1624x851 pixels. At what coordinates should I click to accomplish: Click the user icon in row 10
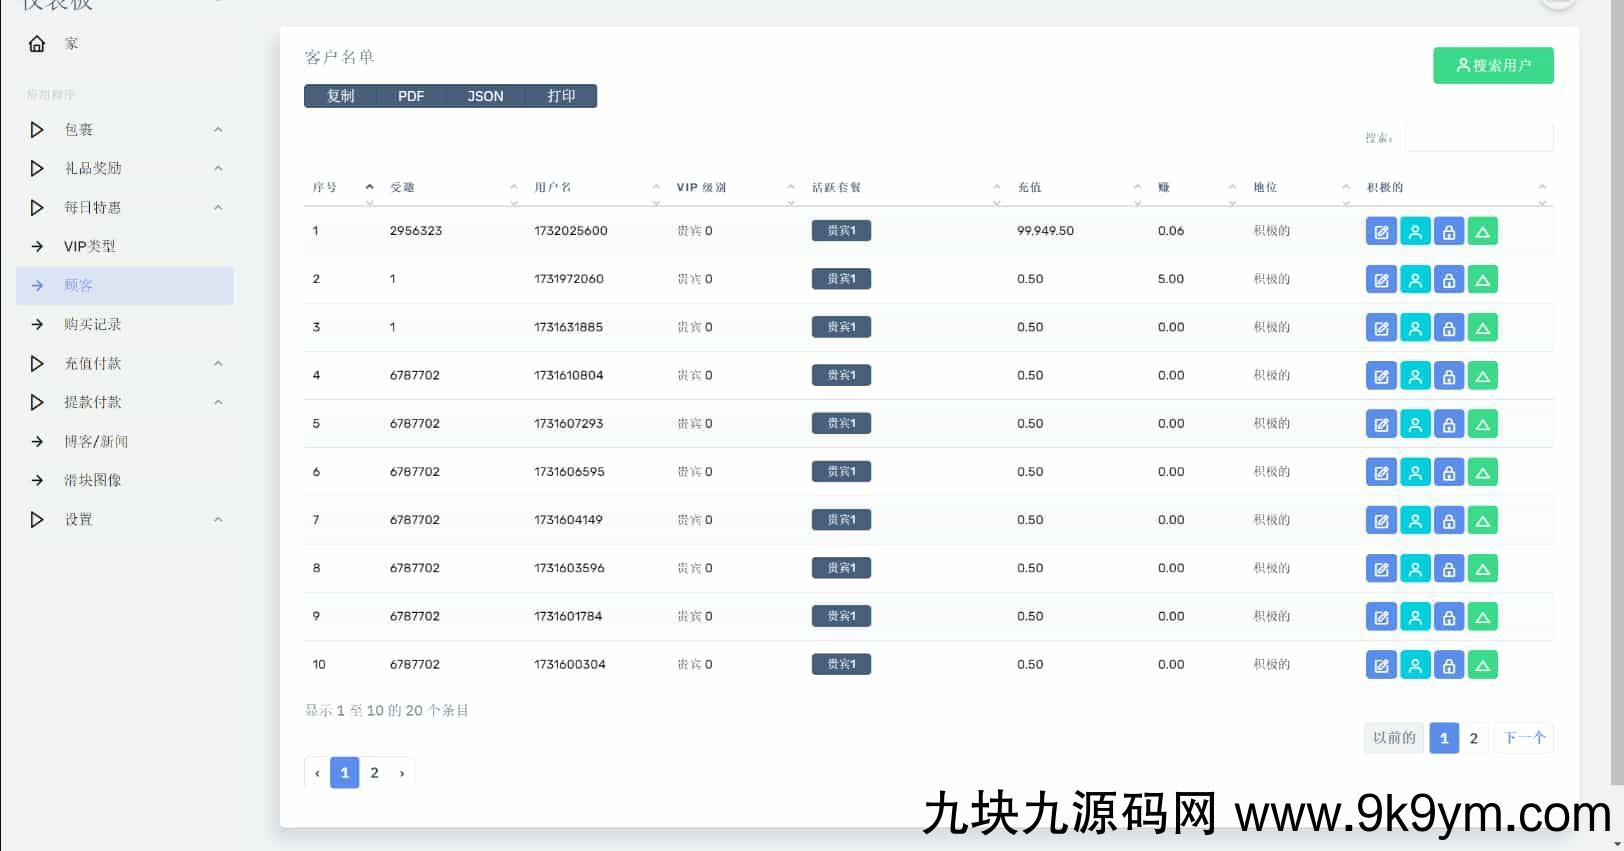coord(1415,666)
